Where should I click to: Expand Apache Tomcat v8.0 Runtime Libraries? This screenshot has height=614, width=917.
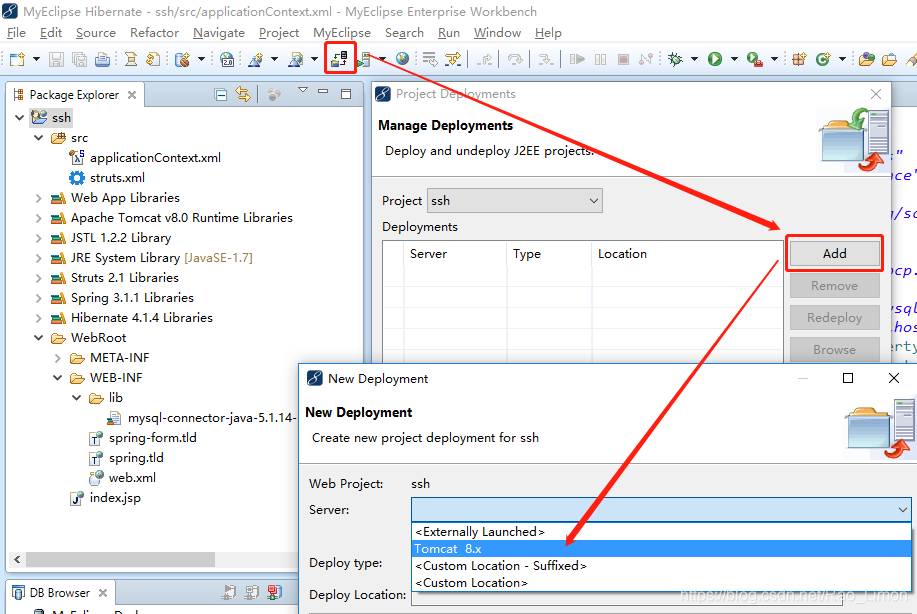[39, 218]
